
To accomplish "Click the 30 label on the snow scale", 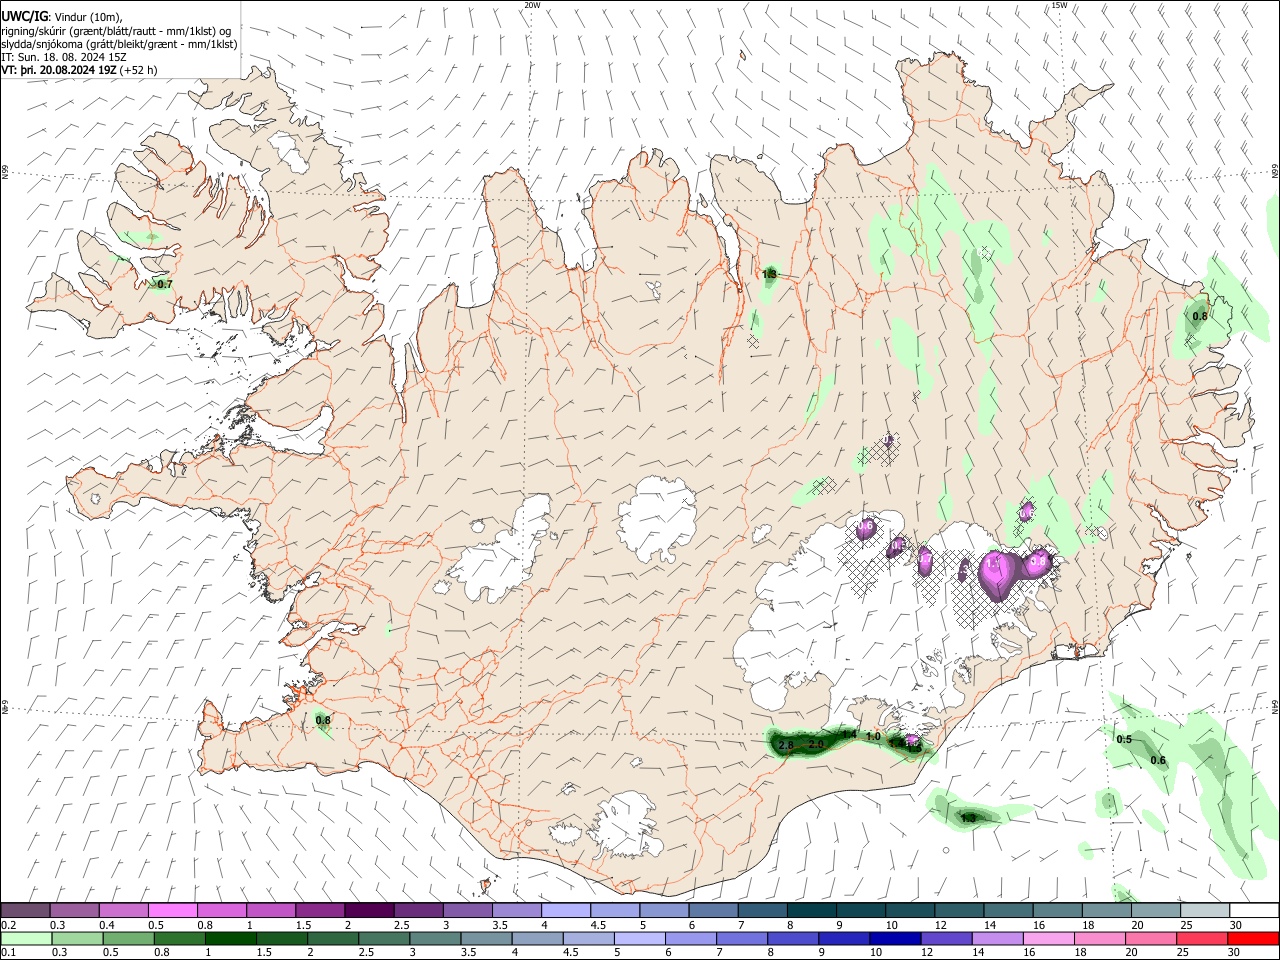I will (x=1236, y=925).
